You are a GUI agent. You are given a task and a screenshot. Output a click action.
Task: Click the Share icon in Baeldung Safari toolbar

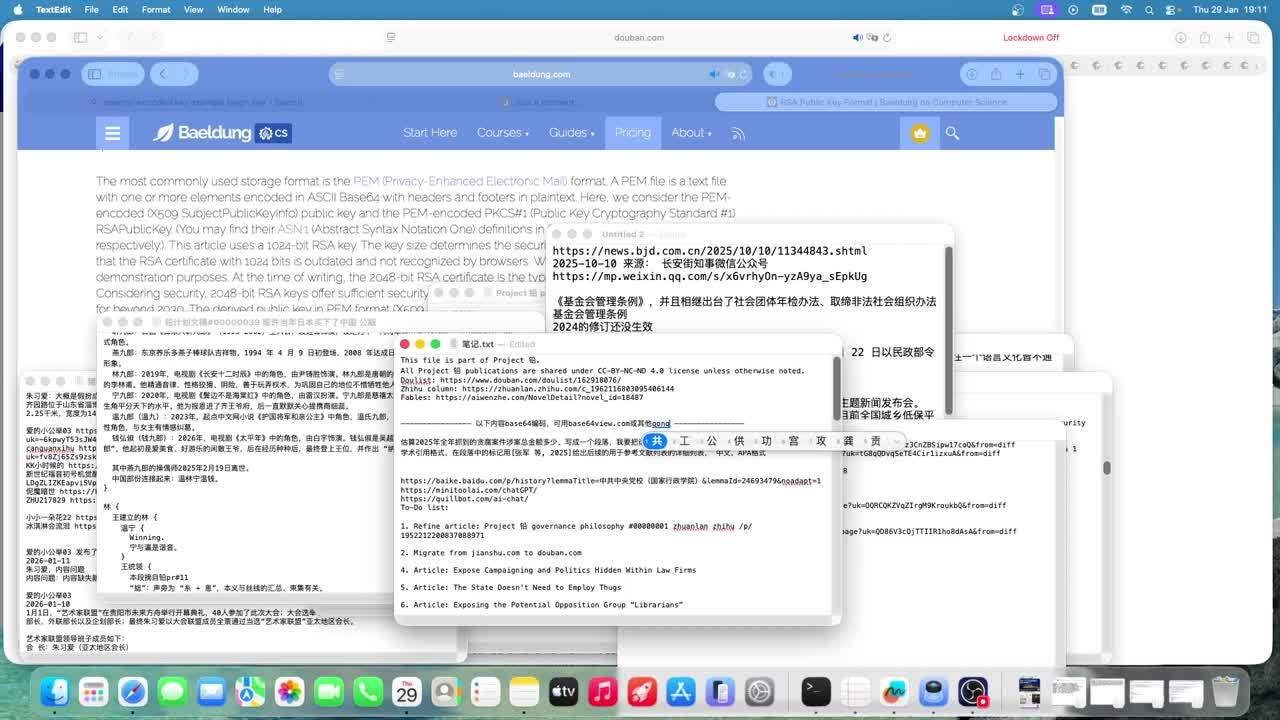(995, 74)
